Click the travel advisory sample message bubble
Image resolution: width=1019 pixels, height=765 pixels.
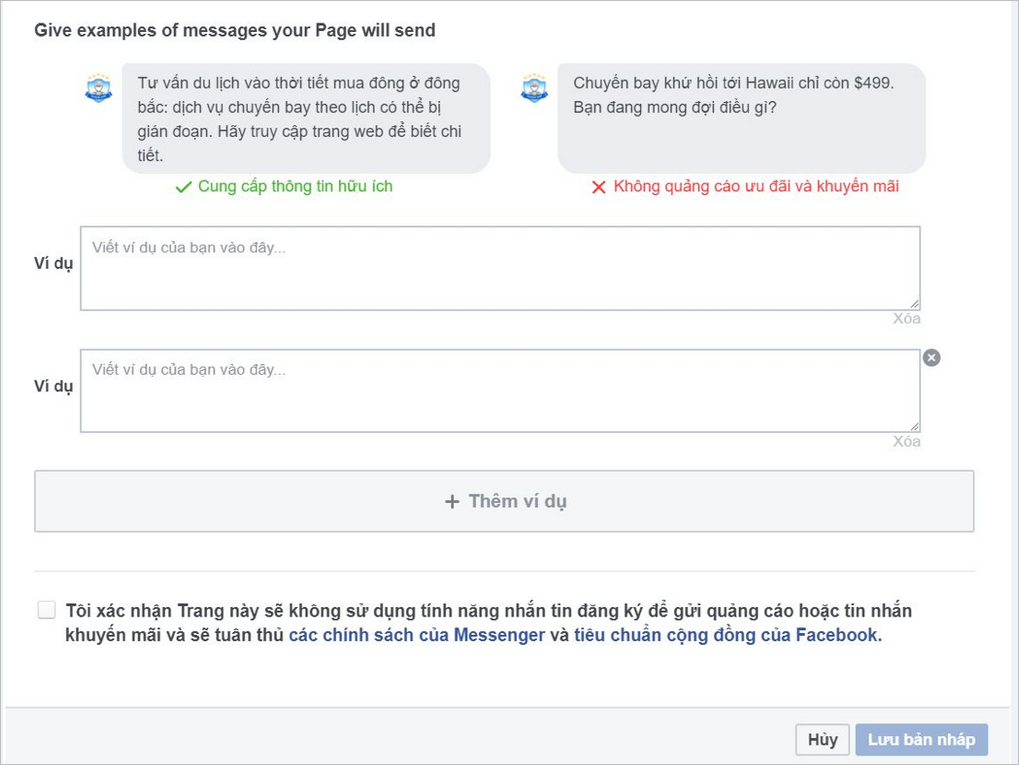pyautogui.click(x=306, y=118)
